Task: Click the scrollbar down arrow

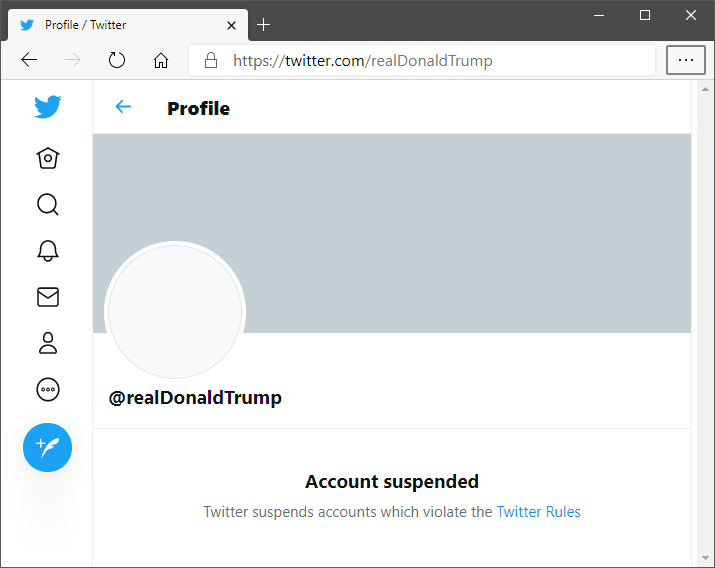Action: point(705,558)
